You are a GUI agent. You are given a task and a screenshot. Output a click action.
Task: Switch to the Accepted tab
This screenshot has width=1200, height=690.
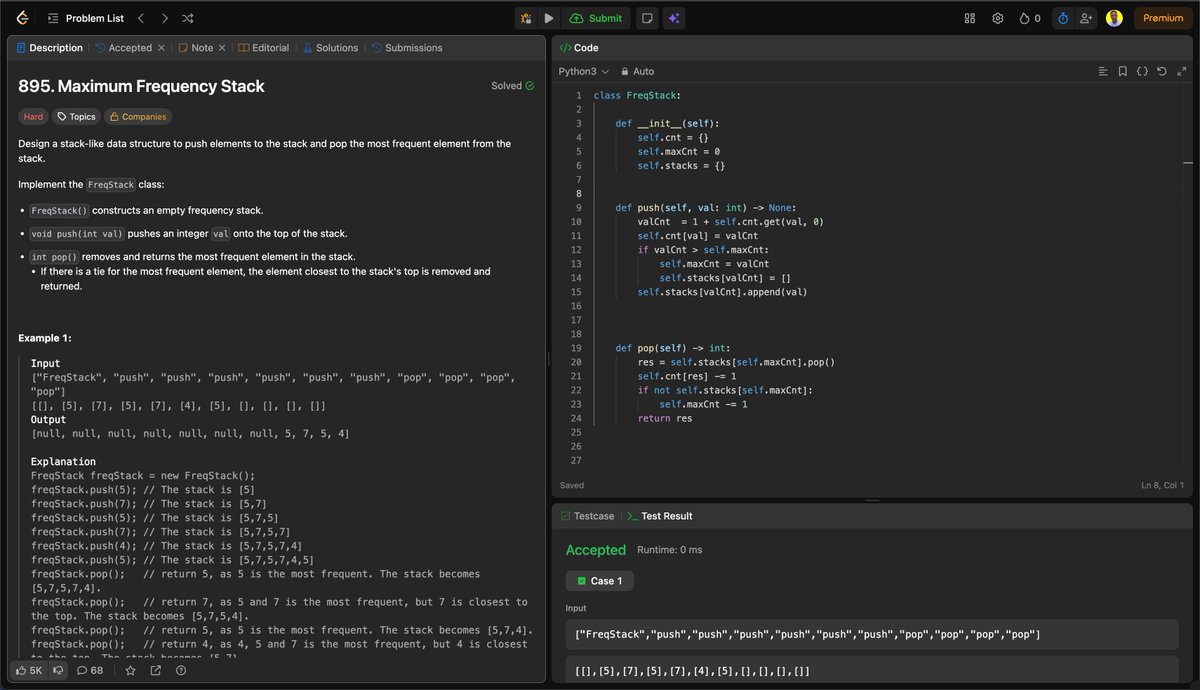tap(124, 47)
